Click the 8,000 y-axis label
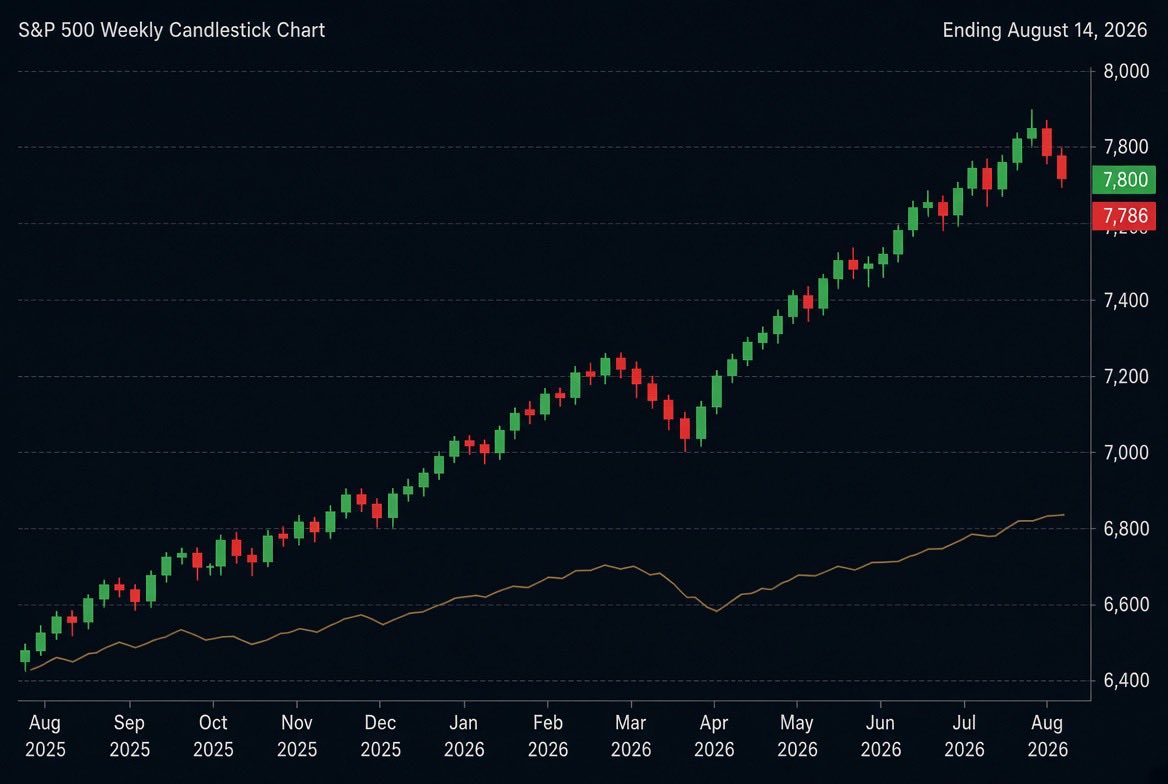 (1126, 72)
